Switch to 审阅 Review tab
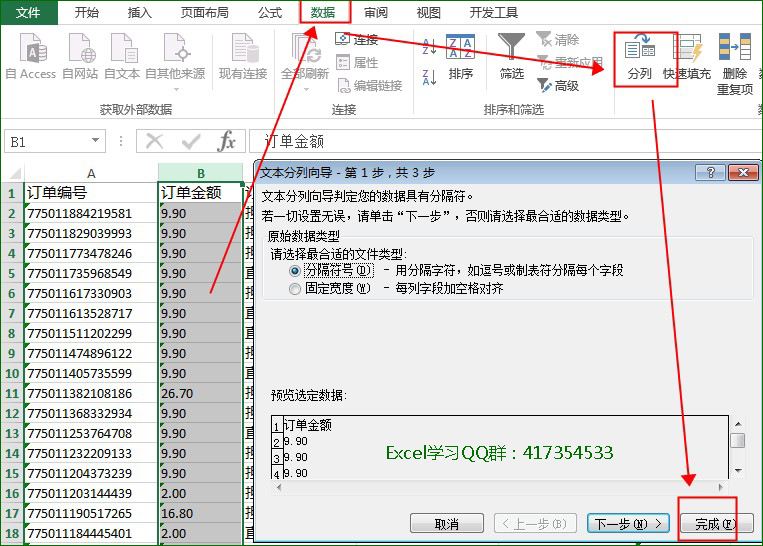The height and width of the screenshot is (546, 763). pos(376,12)
